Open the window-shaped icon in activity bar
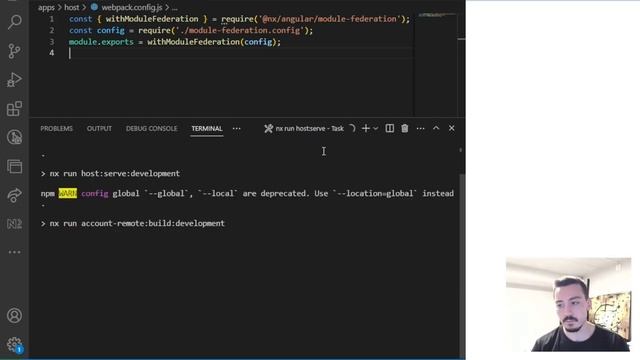 14,166
